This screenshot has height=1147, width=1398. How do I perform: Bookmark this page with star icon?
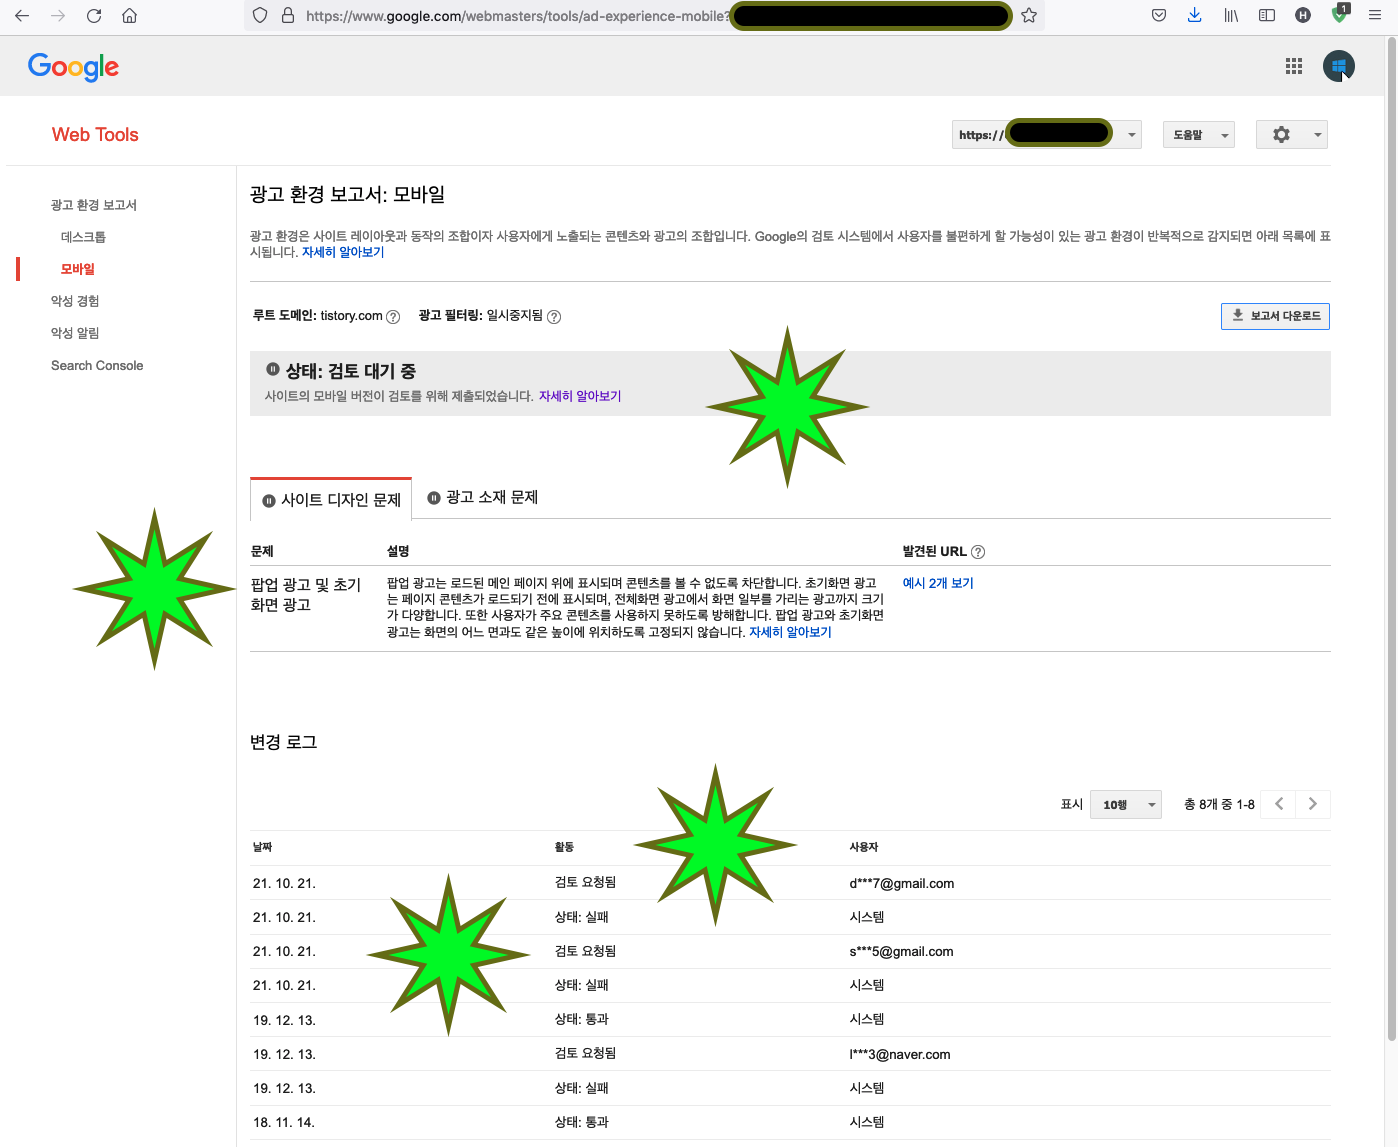(x=1029, y=16)
